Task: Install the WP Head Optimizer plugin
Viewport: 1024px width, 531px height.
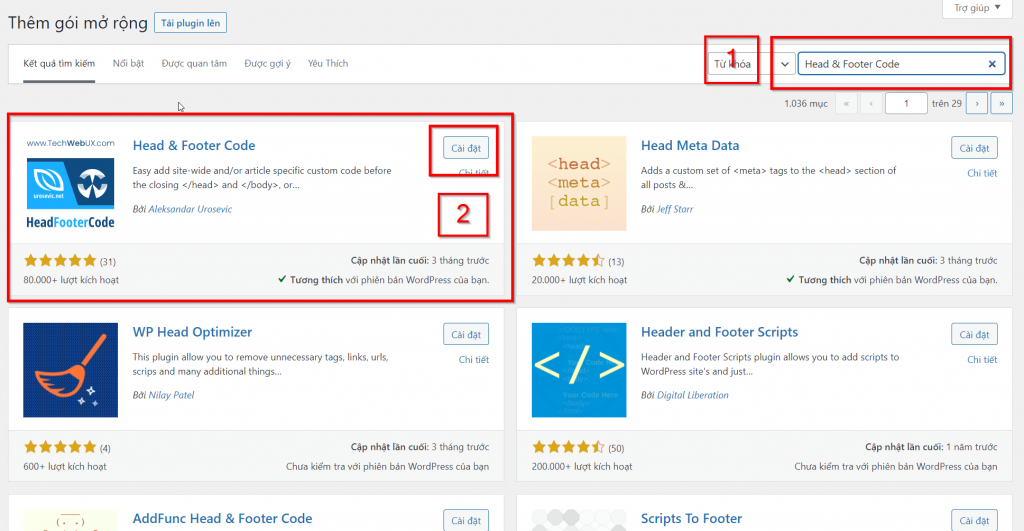Action: click(466, 334)
